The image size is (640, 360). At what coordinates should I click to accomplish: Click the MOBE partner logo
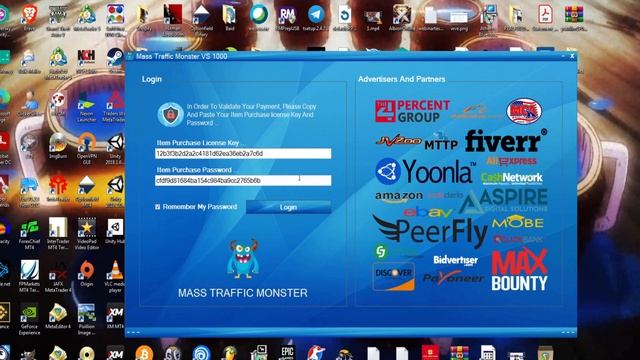tap(518, 223)
